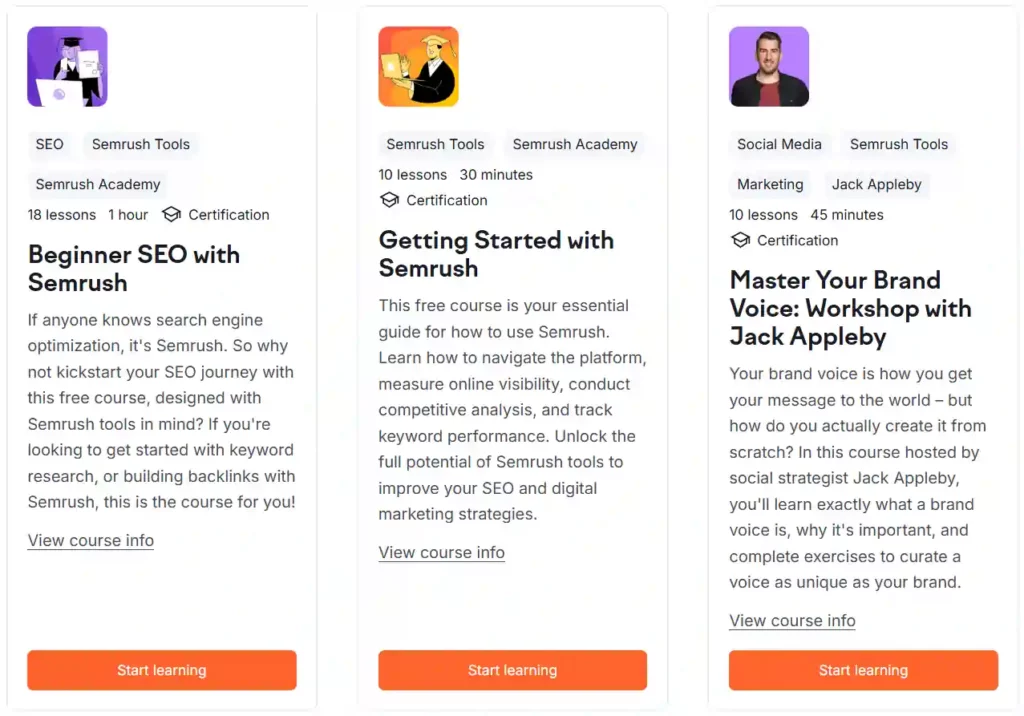Select the Semrush Tools tag on the rightmost card
Viewport: 1024px width, 716px height.
(x=898, y=144)
